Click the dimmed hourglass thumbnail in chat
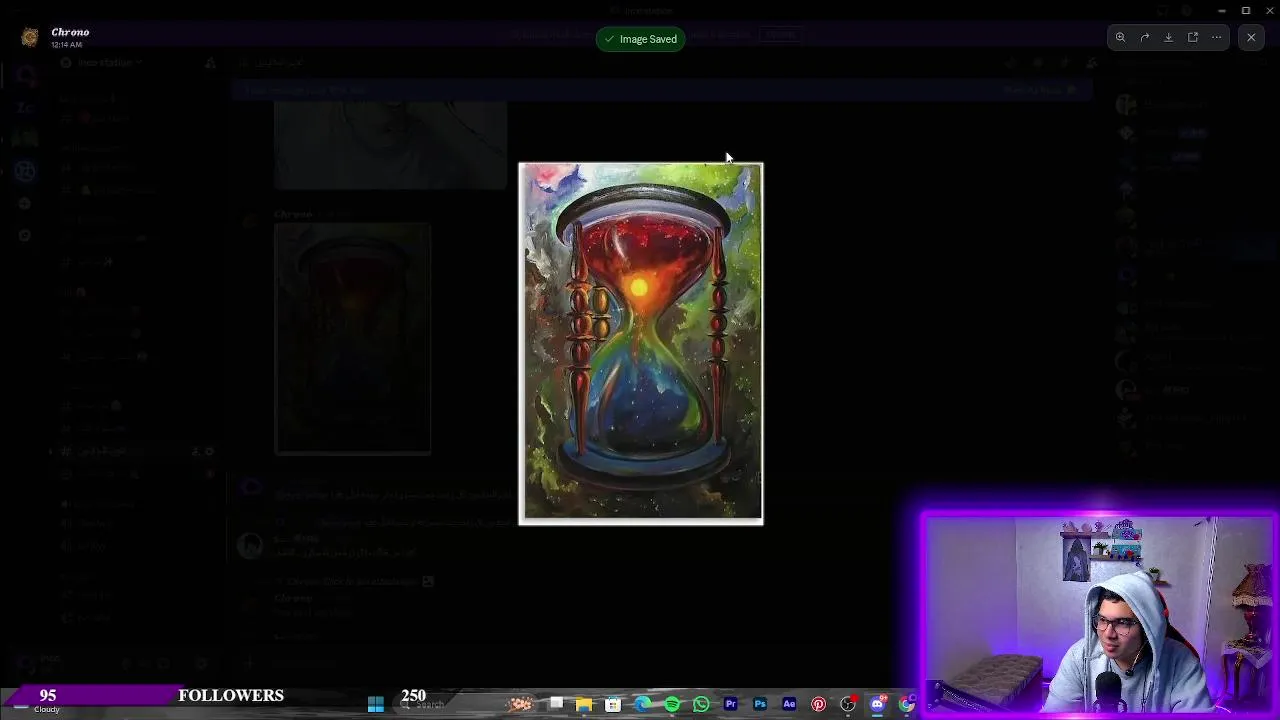Screen dimensions: 1280x720 [x=353, y=339]
